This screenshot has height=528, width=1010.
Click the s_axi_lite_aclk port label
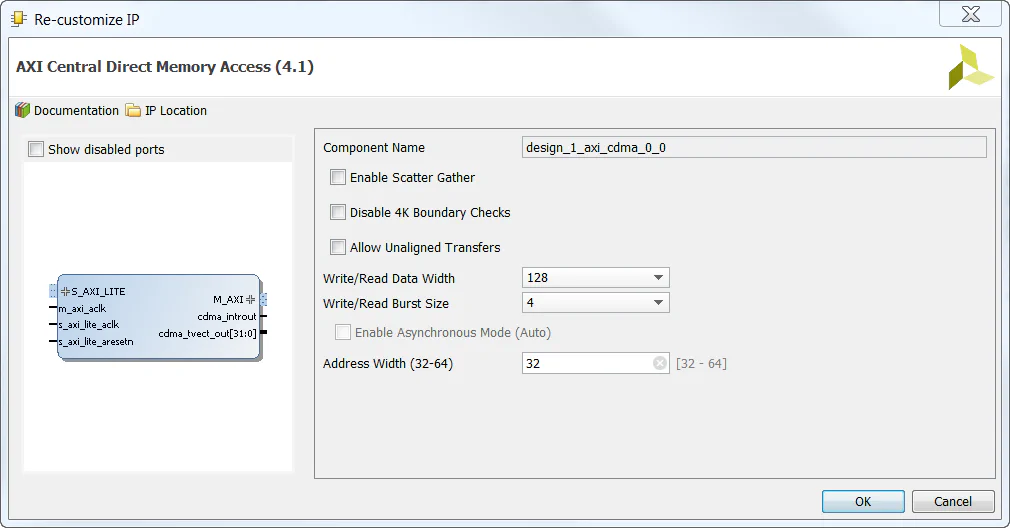click(89, 325)
